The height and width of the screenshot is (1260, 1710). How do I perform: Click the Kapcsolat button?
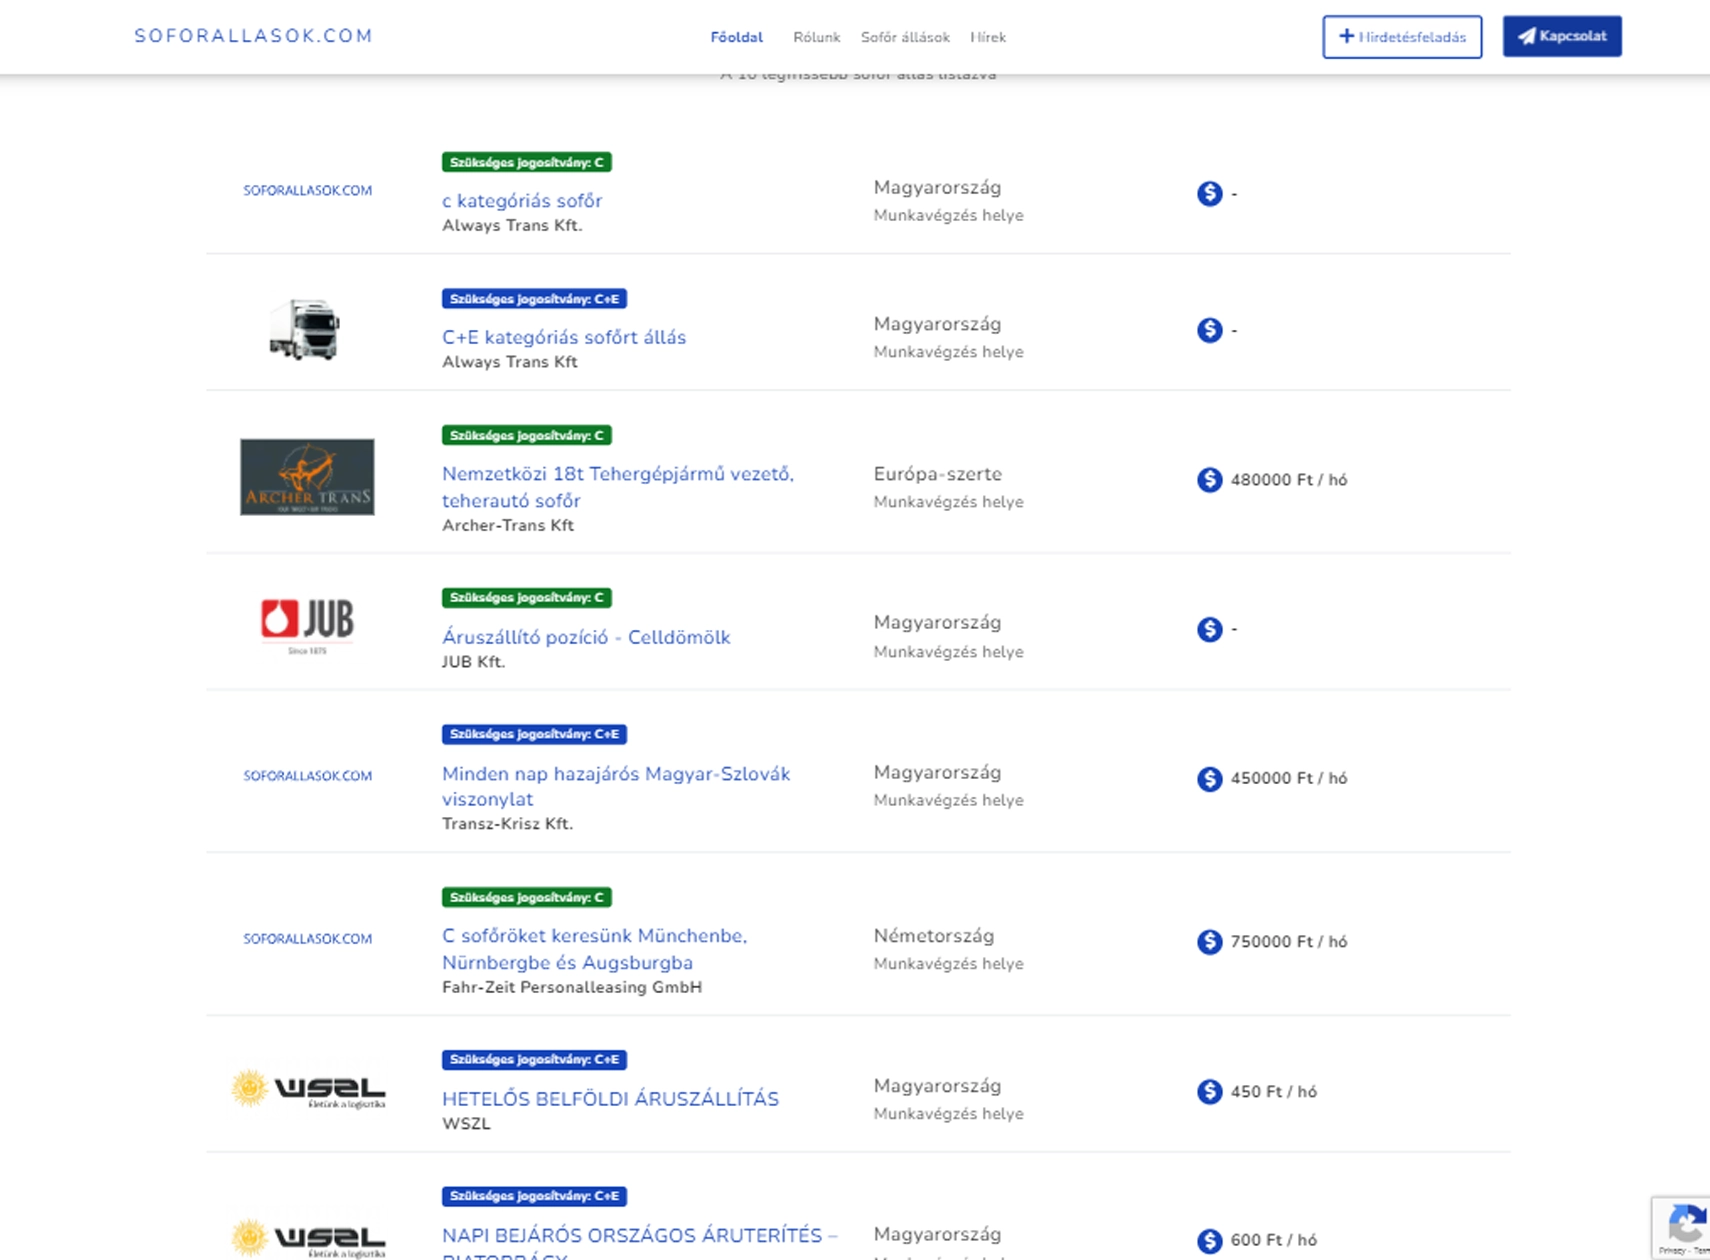pos(1562,36)
